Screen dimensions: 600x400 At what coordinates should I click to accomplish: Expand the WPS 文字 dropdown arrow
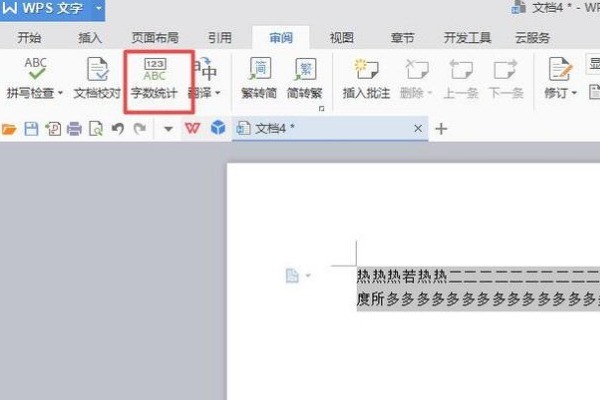99,8
